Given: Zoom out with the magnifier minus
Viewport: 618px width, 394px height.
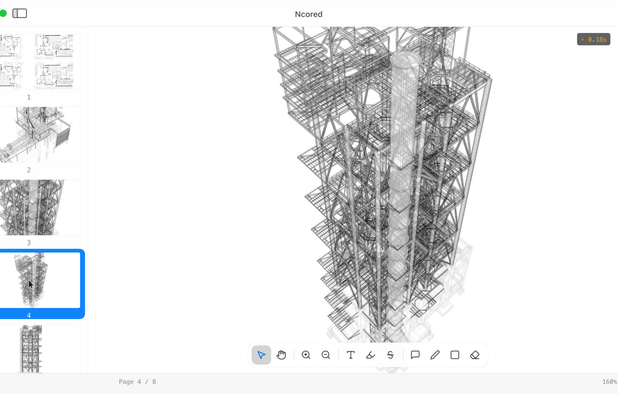Looking at the screenshot, I should (x=326, y=355).
